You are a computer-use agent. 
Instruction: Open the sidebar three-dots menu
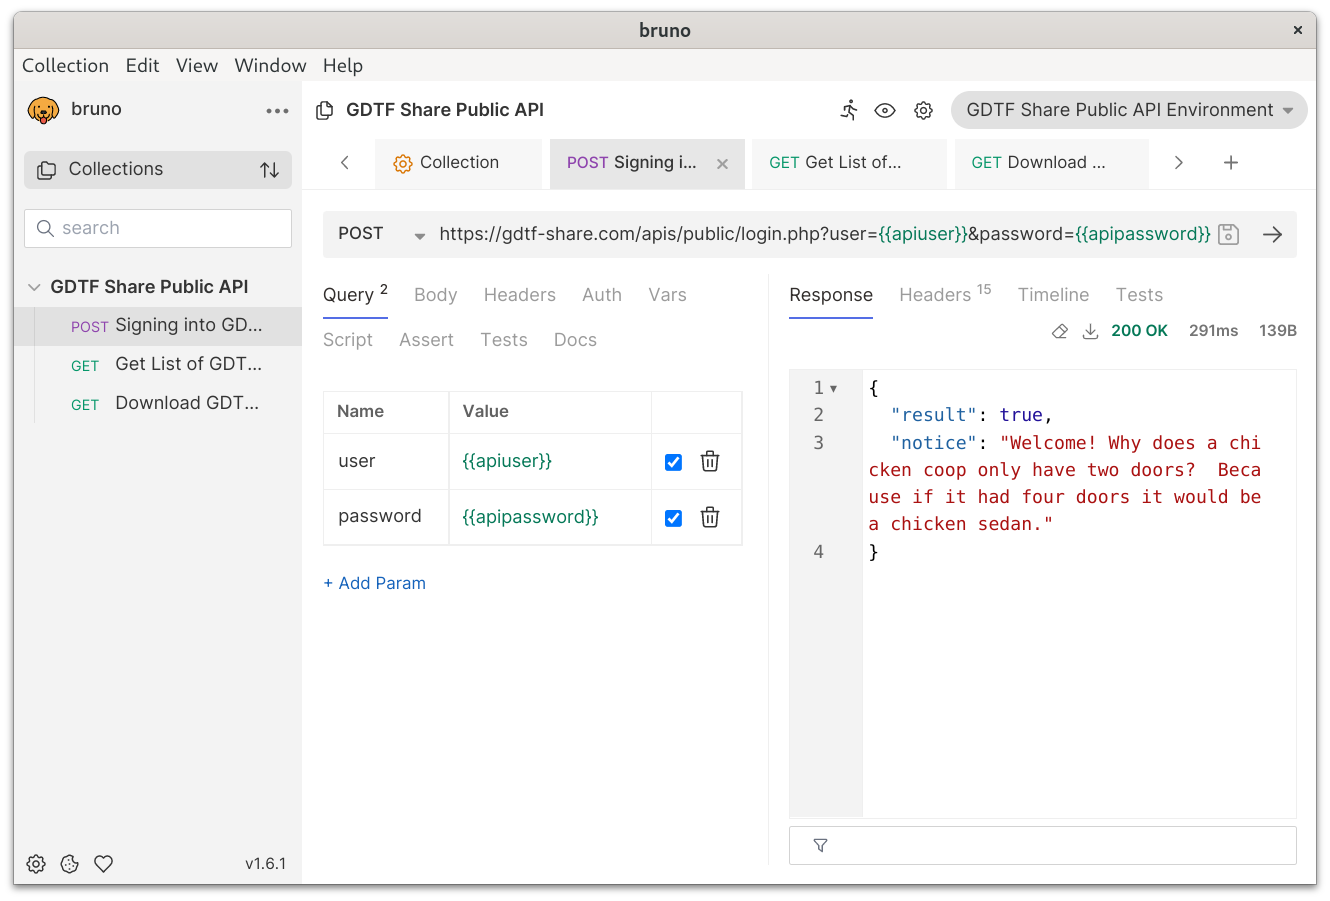[277, 111]
